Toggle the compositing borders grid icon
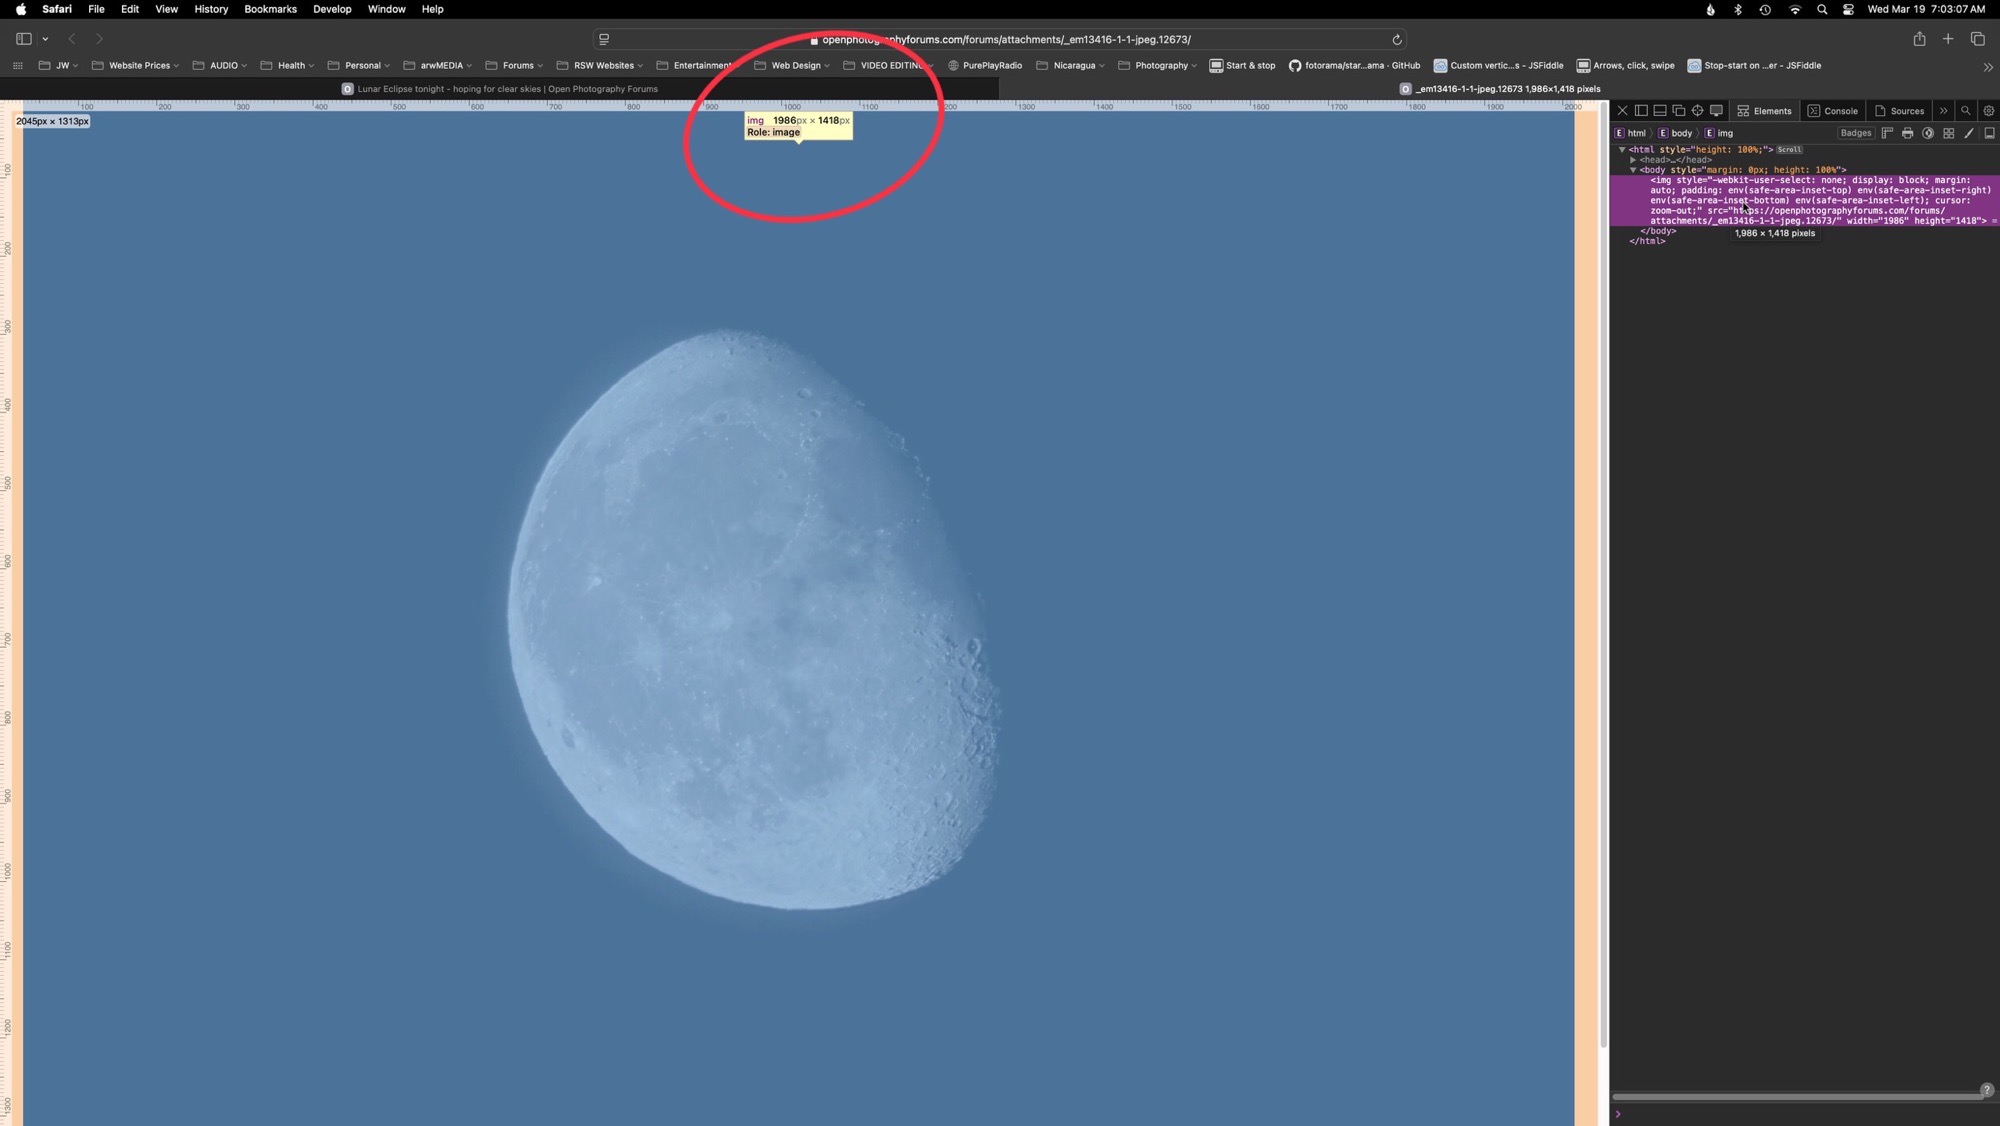Screen dimensions: 2000x1126 tap(1948, 133)
